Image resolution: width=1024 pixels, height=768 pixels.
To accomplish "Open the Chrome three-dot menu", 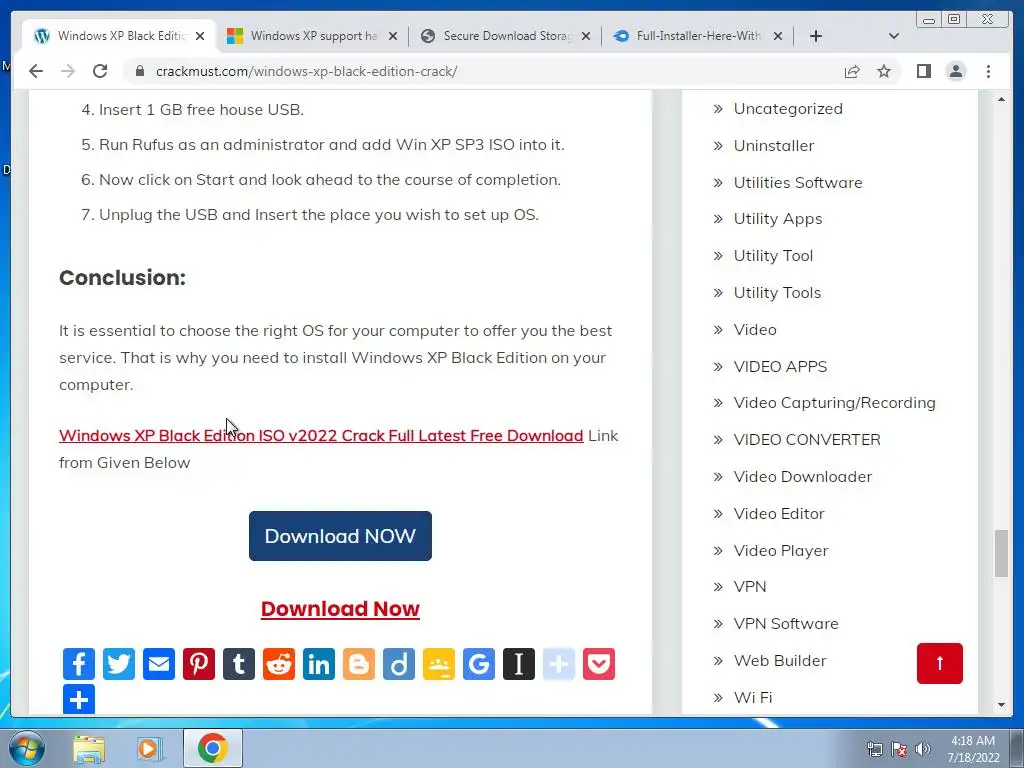I will tap(988, 71).
